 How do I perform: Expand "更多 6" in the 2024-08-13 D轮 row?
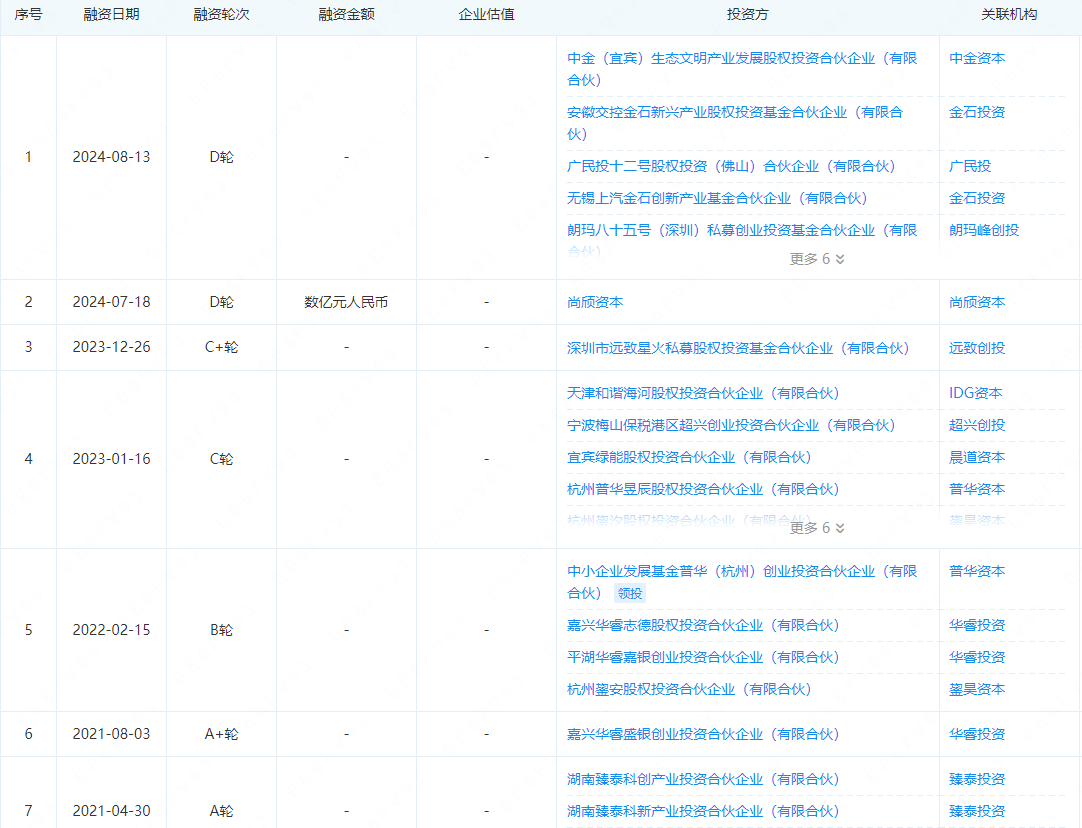click(817, 259)
